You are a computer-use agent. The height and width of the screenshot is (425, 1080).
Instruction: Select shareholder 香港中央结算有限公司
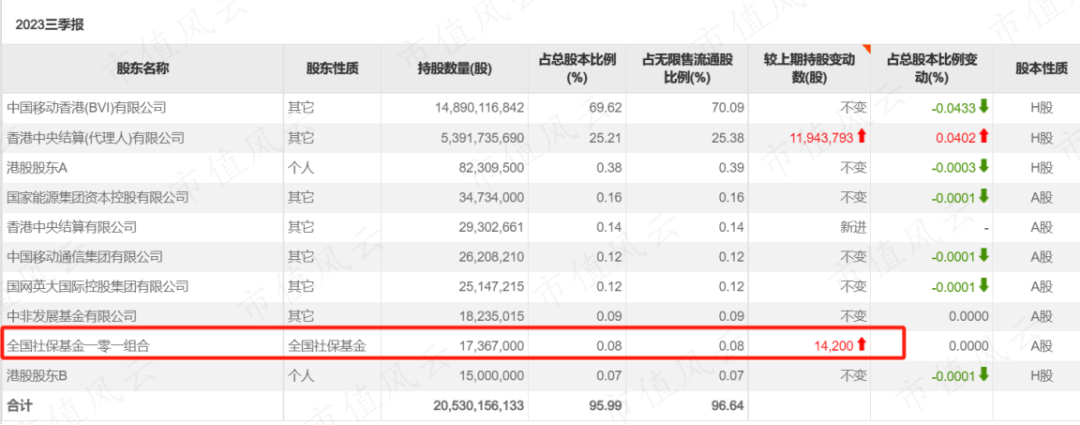point(72,227)
